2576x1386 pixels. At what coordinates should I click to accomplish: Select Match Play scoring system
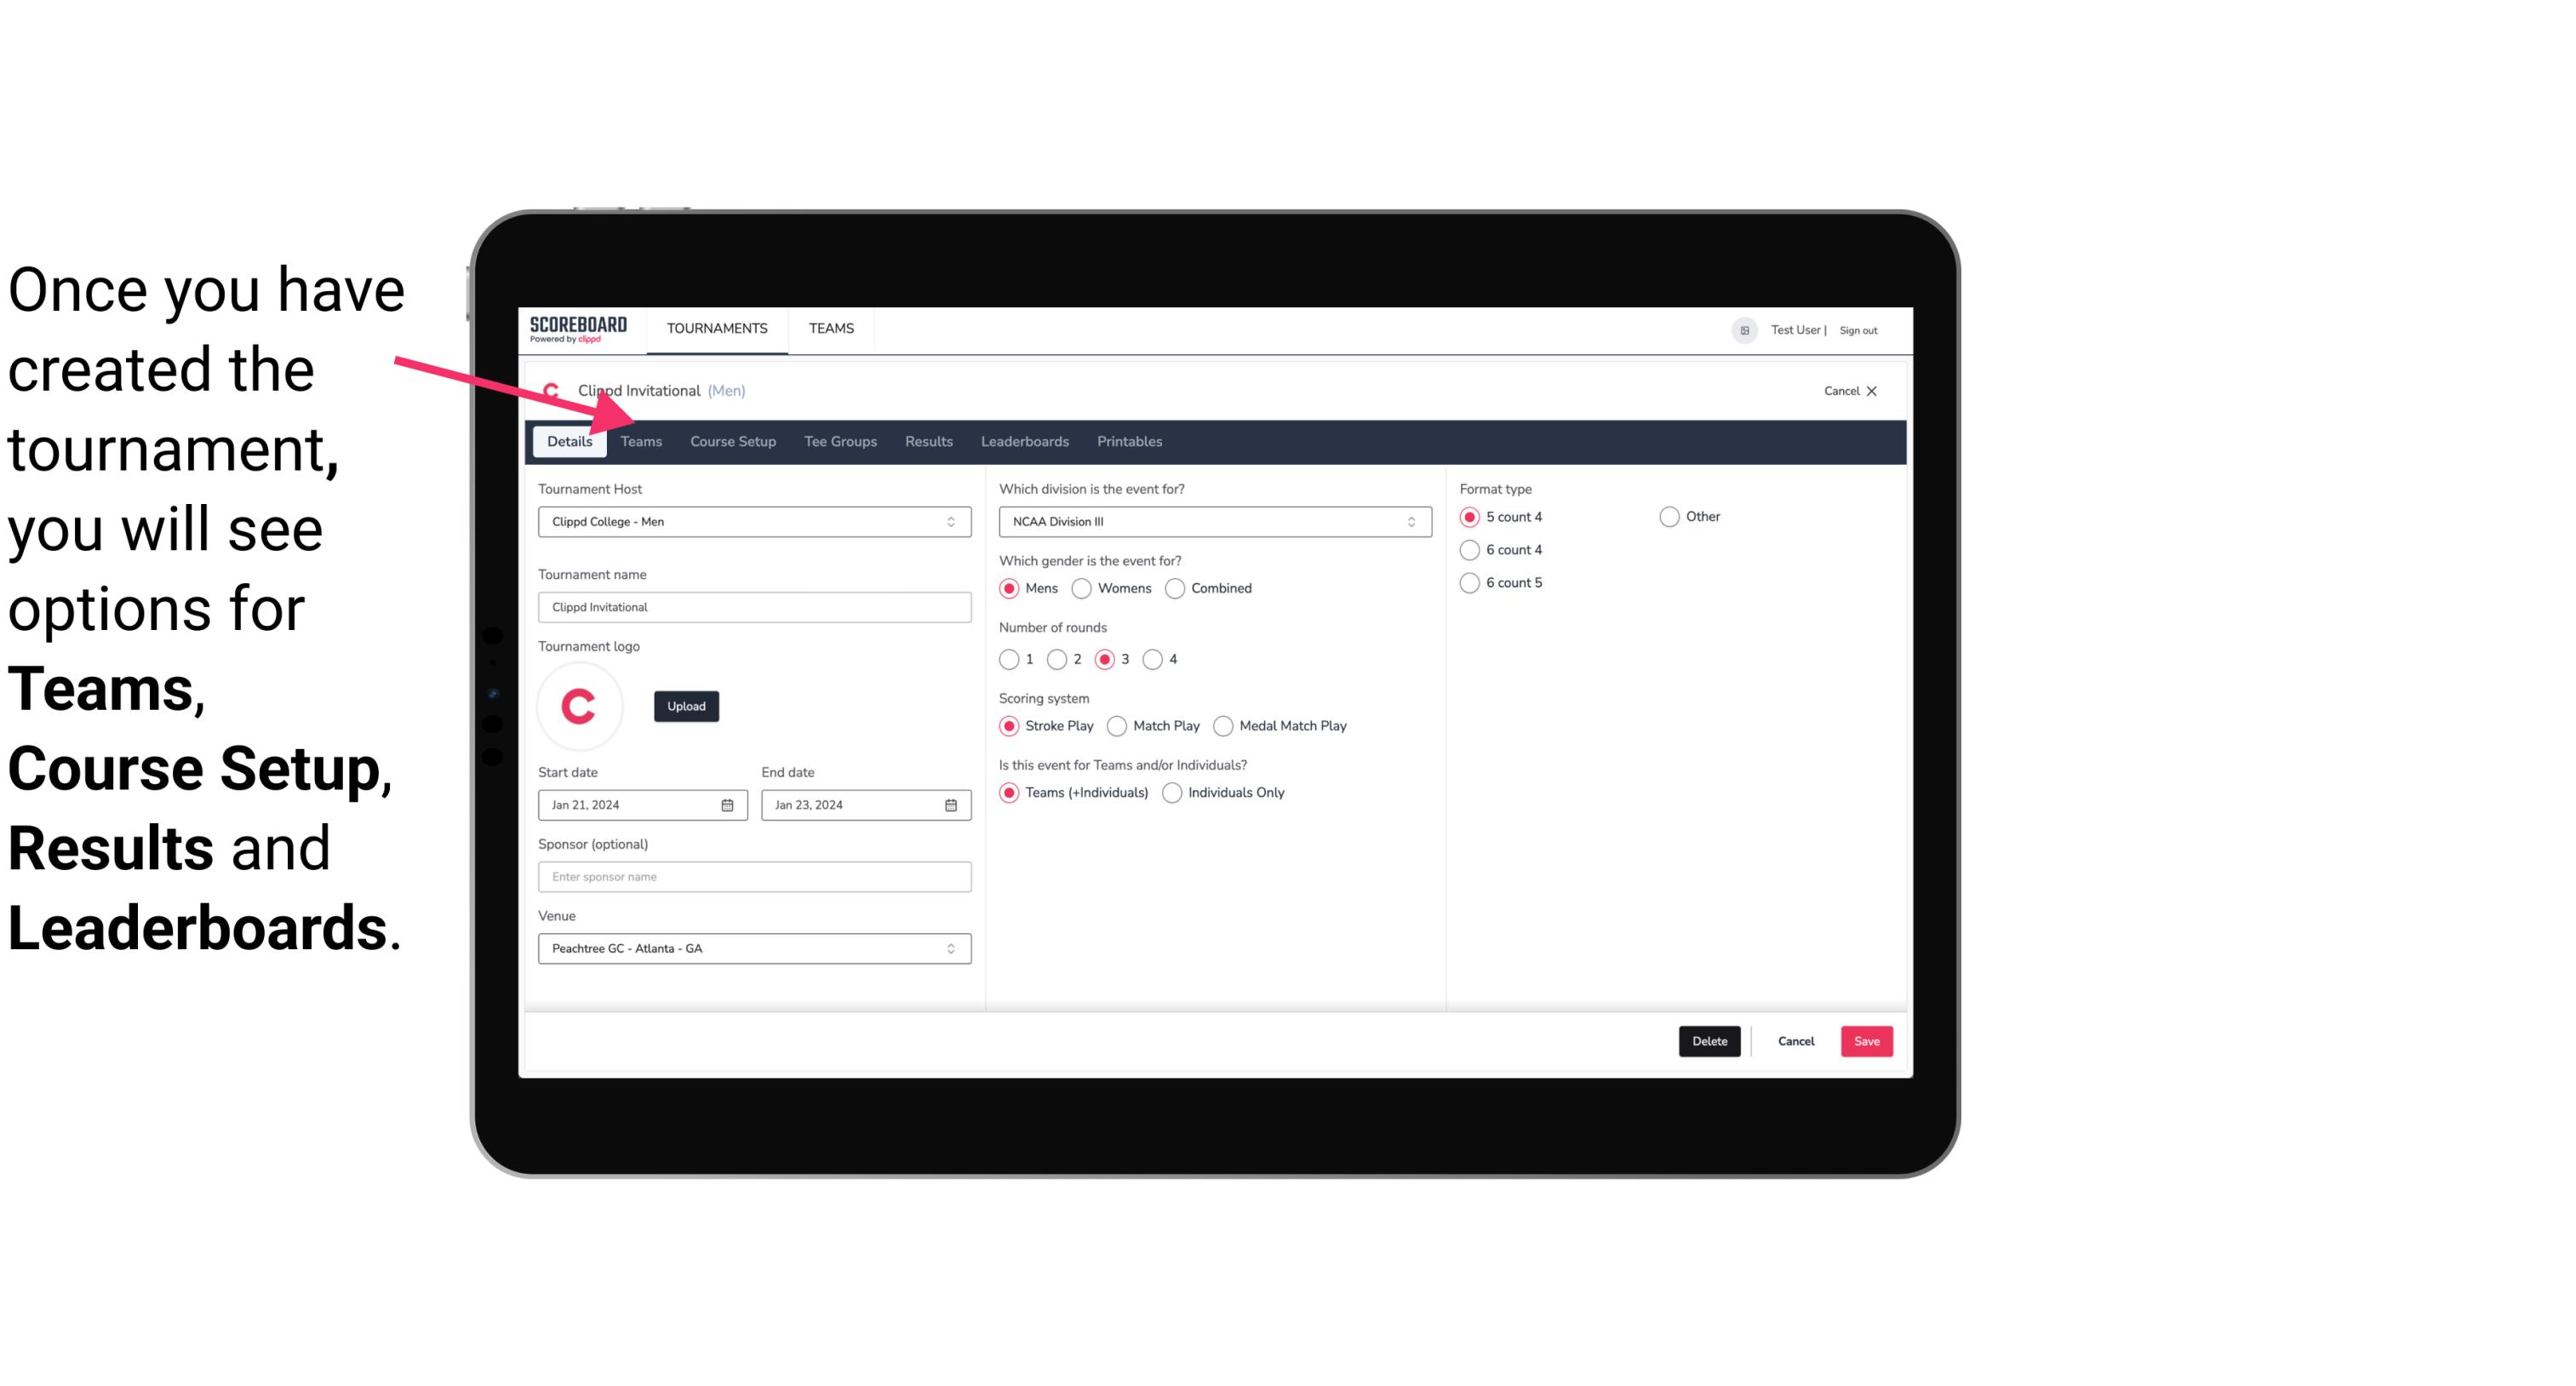[x=1118, y=725]
